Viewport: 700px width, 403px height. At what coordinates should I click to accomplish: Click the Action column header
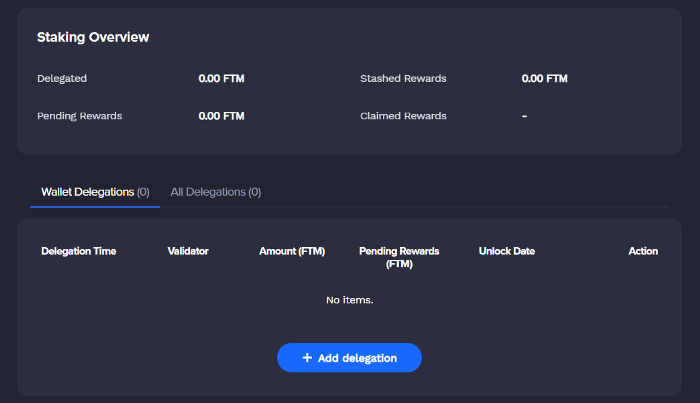643,251
